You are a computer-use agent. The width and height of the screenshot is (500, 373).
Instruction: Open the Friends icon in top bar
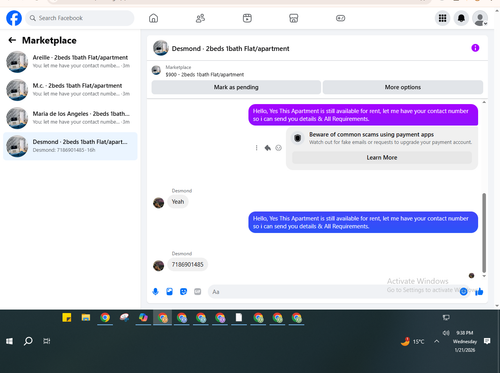200,18
